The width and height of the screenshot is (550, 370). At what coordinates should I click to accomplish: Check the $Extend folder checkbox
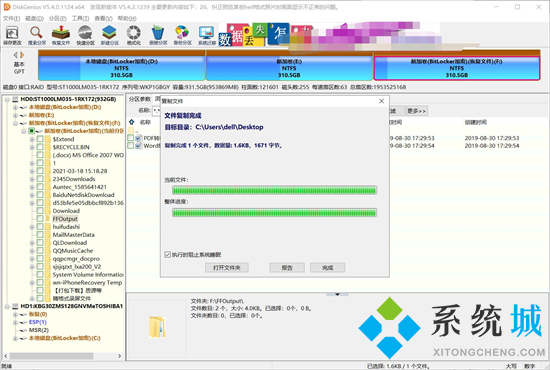(x=40, y=139)
